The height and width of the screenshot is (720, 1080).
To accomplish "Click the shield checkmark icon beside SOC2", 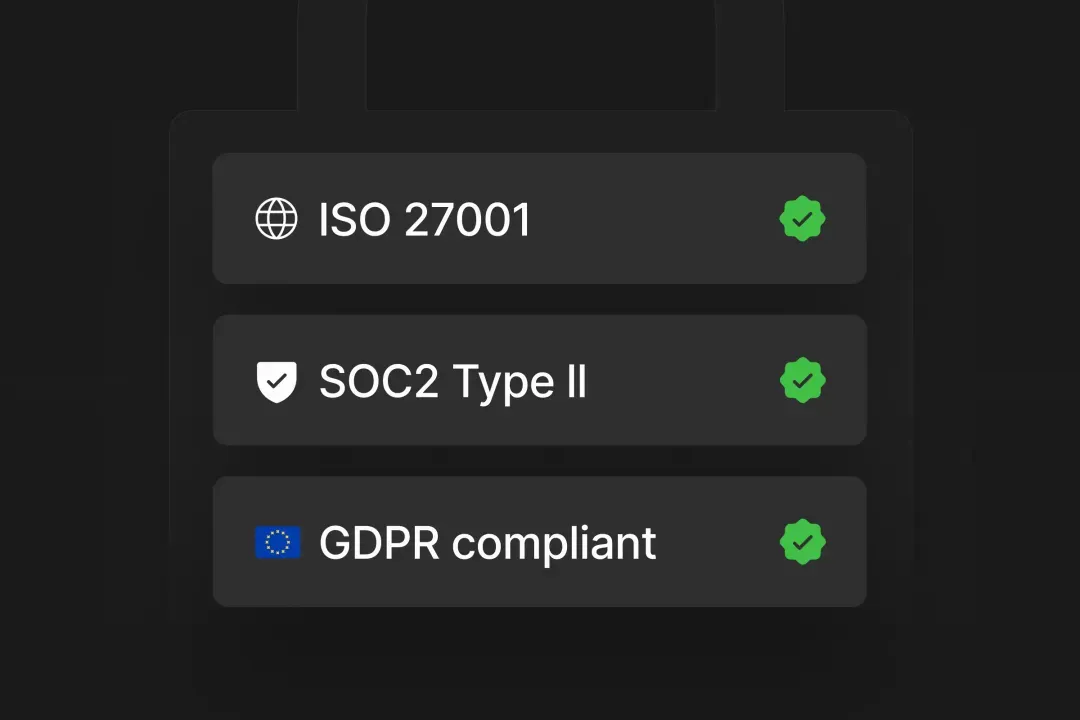I will [276, 381].
